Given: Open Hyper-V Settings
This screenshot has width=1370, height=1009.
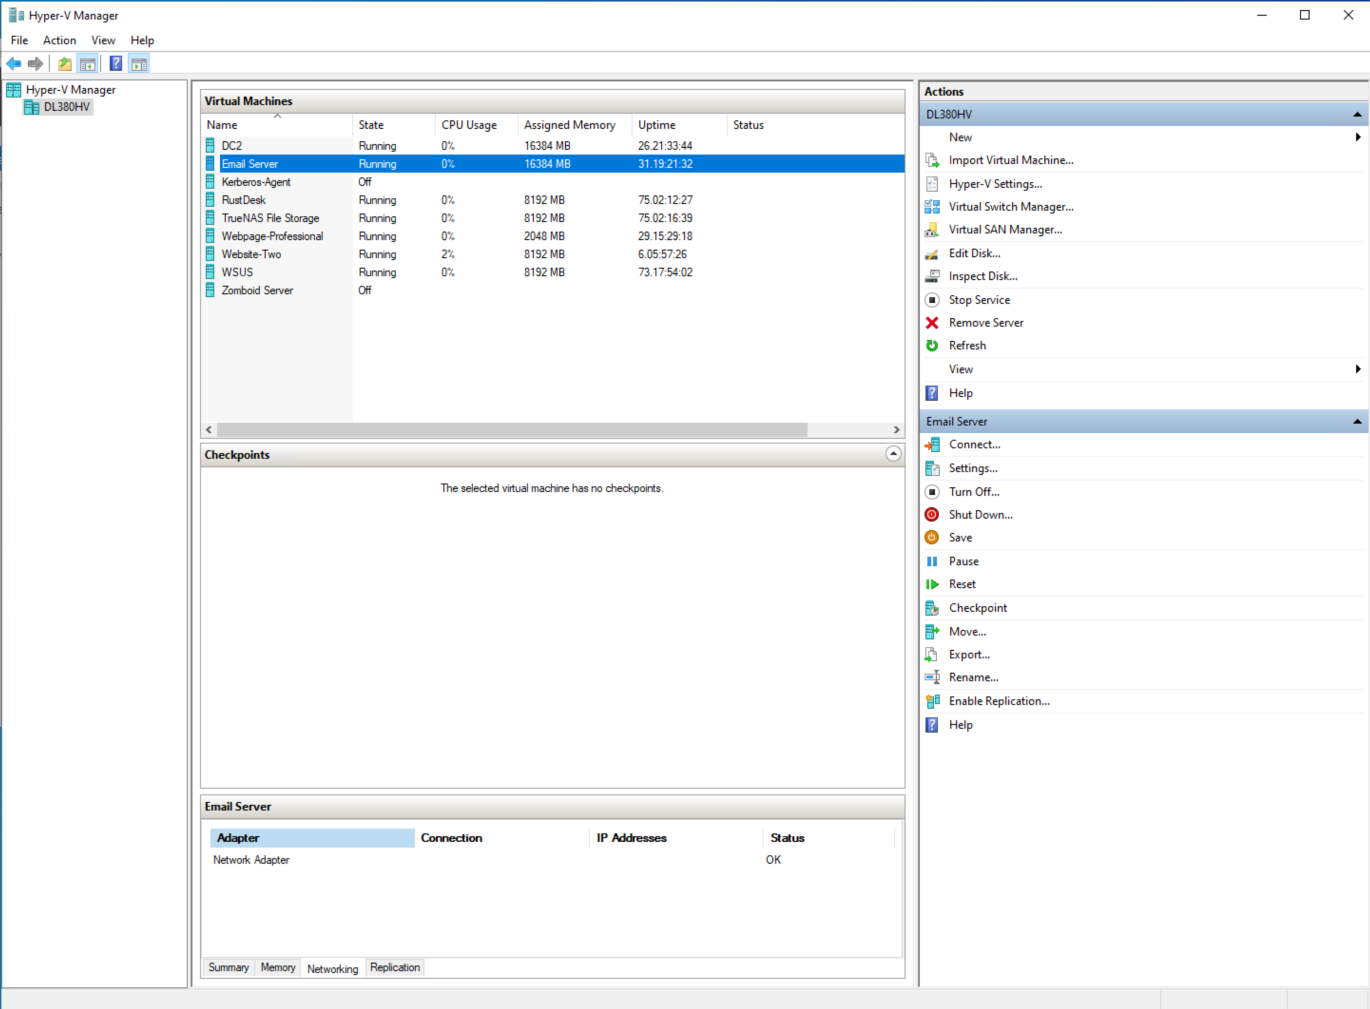Looking at the screenshot, I should [x=994, y=183].
